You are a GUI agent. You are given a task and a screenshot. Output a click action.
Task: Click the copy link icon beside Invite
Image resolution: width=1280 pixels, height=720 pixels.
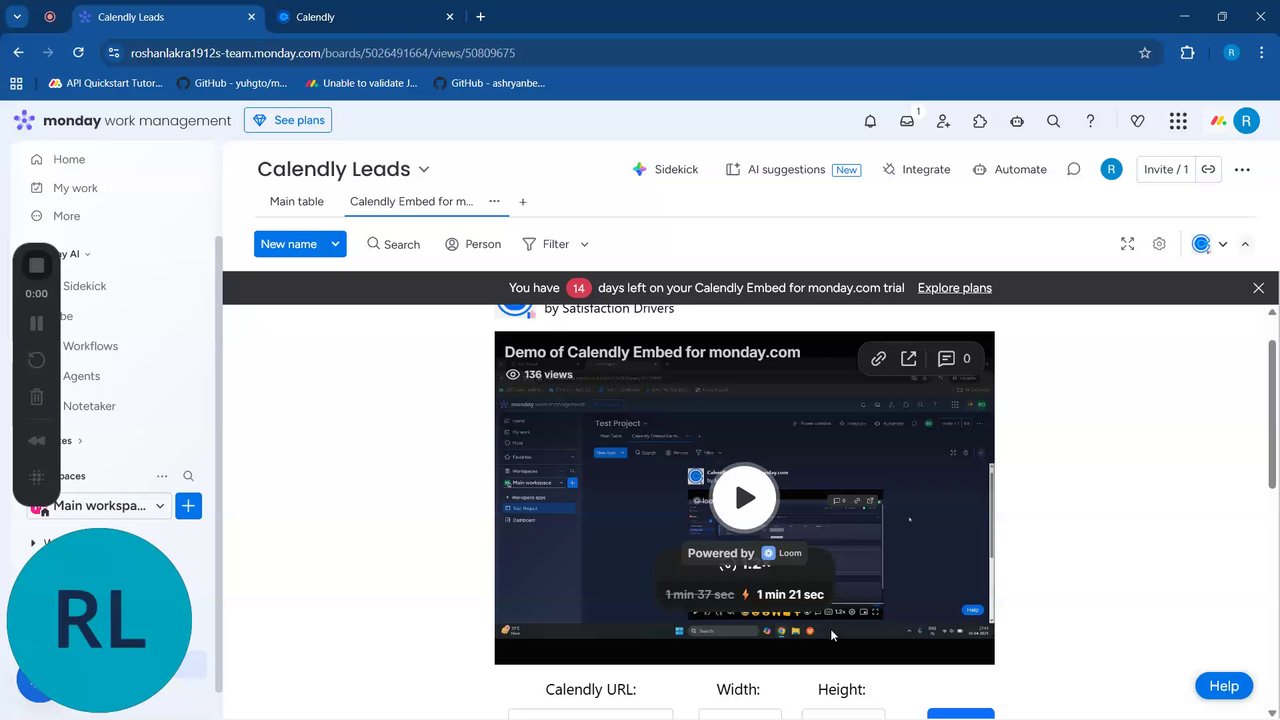(1208, 169)
